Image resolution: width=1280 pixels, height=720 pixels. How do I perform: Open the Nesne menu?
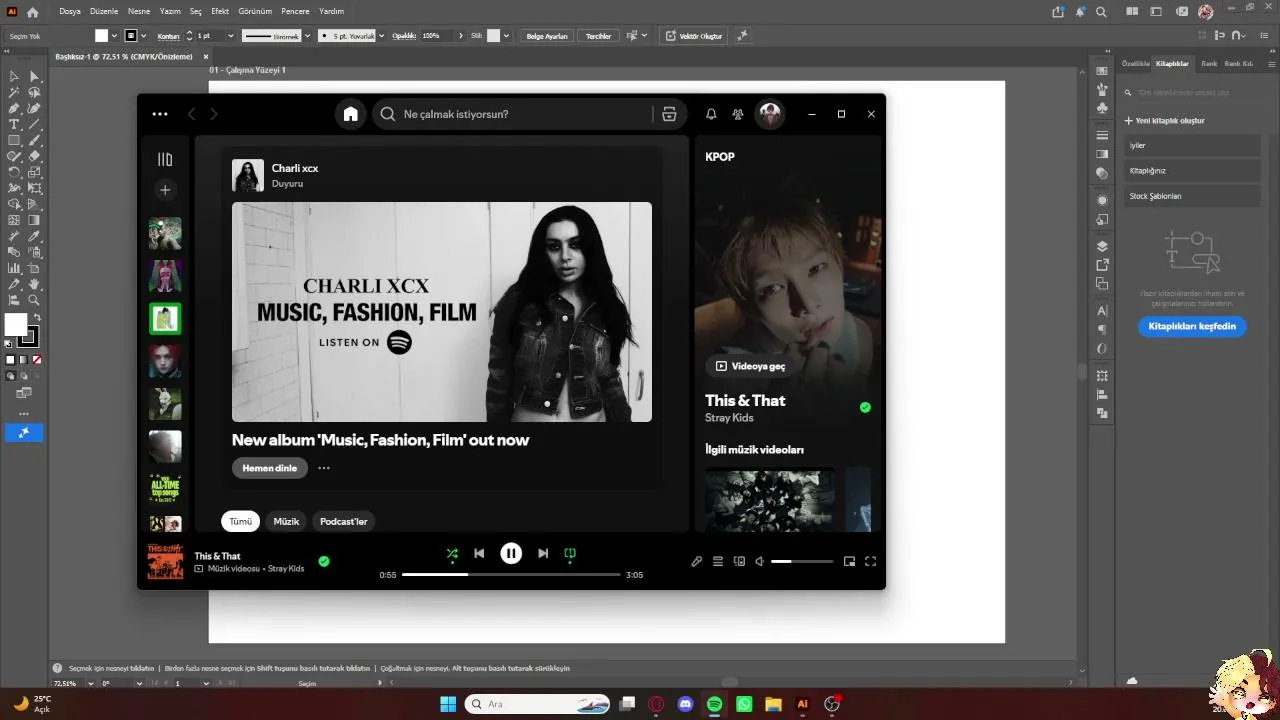click(x=139, y=11)
